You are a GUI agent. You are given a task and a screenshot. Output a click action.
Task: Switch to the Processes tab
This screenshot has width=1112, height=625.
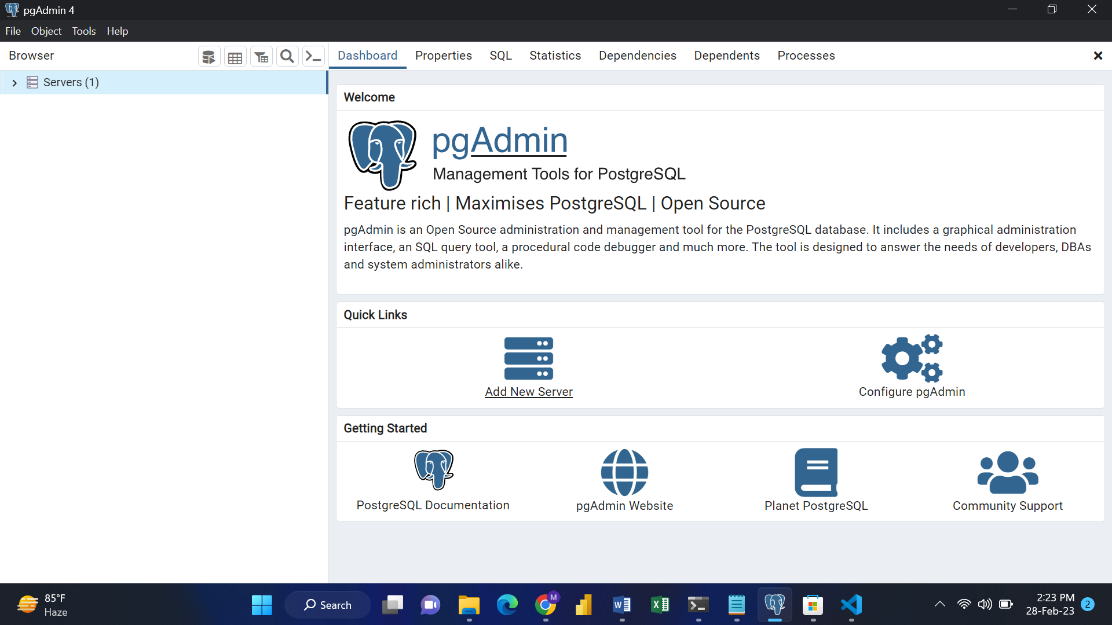point(806,55)
